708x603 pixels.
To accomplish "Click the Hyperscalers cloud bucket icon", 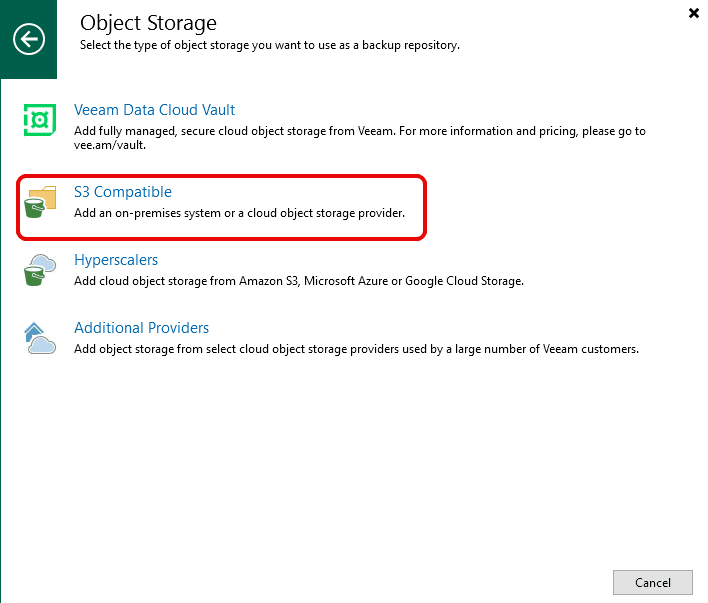I will tap(40, 270).
